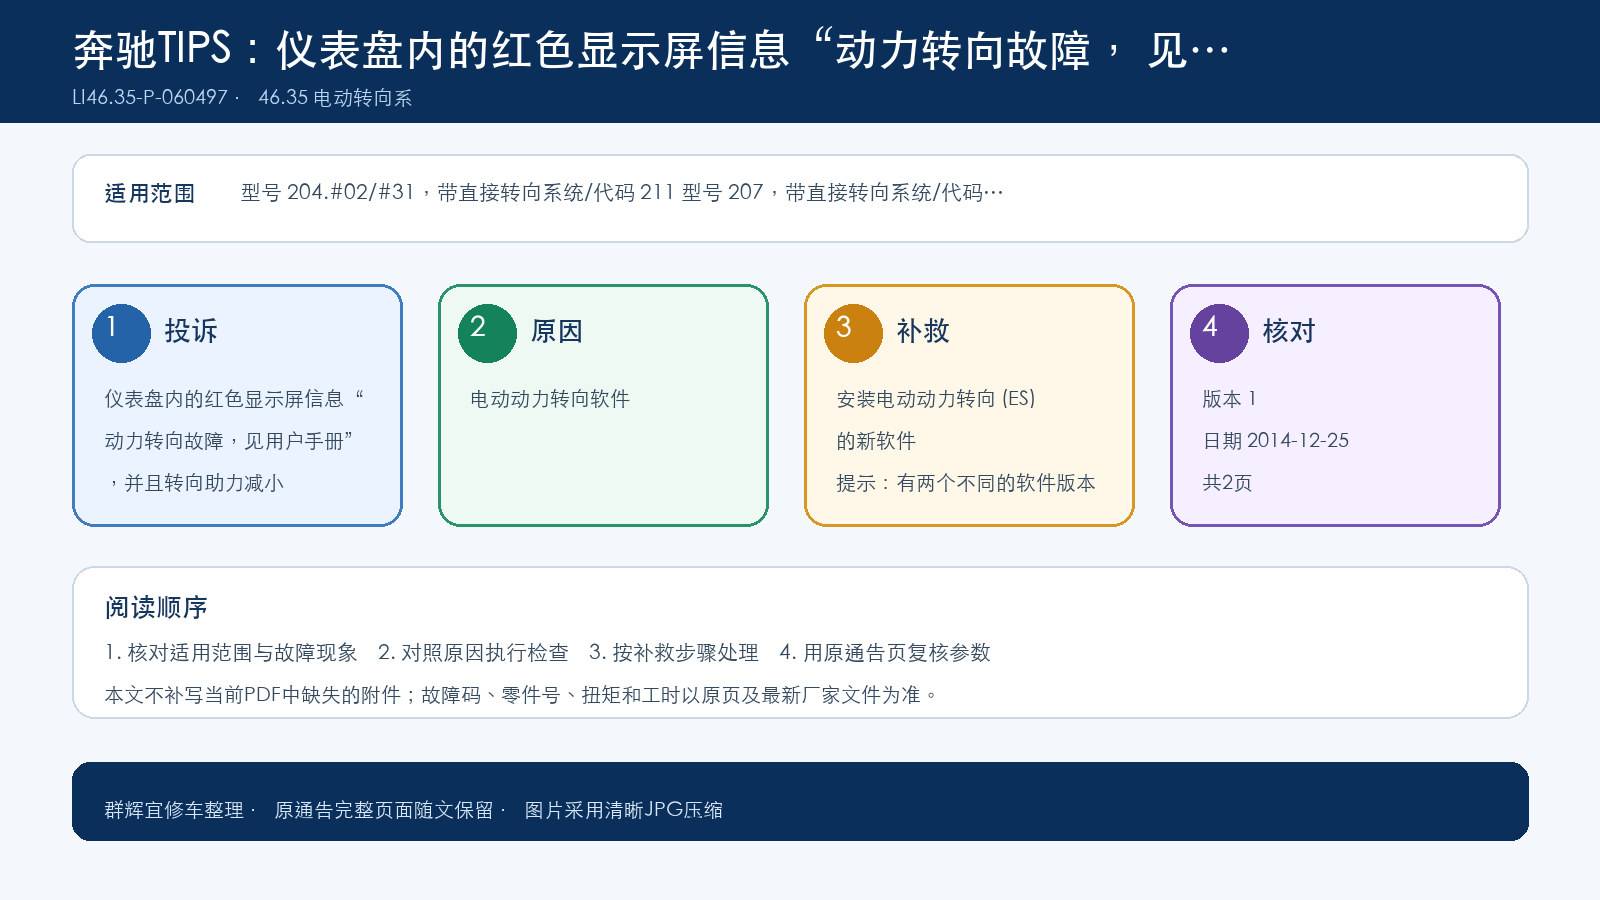
Task: Click 仪表盘内的红色显示屏信息 line
Action: tap(234, 399)
